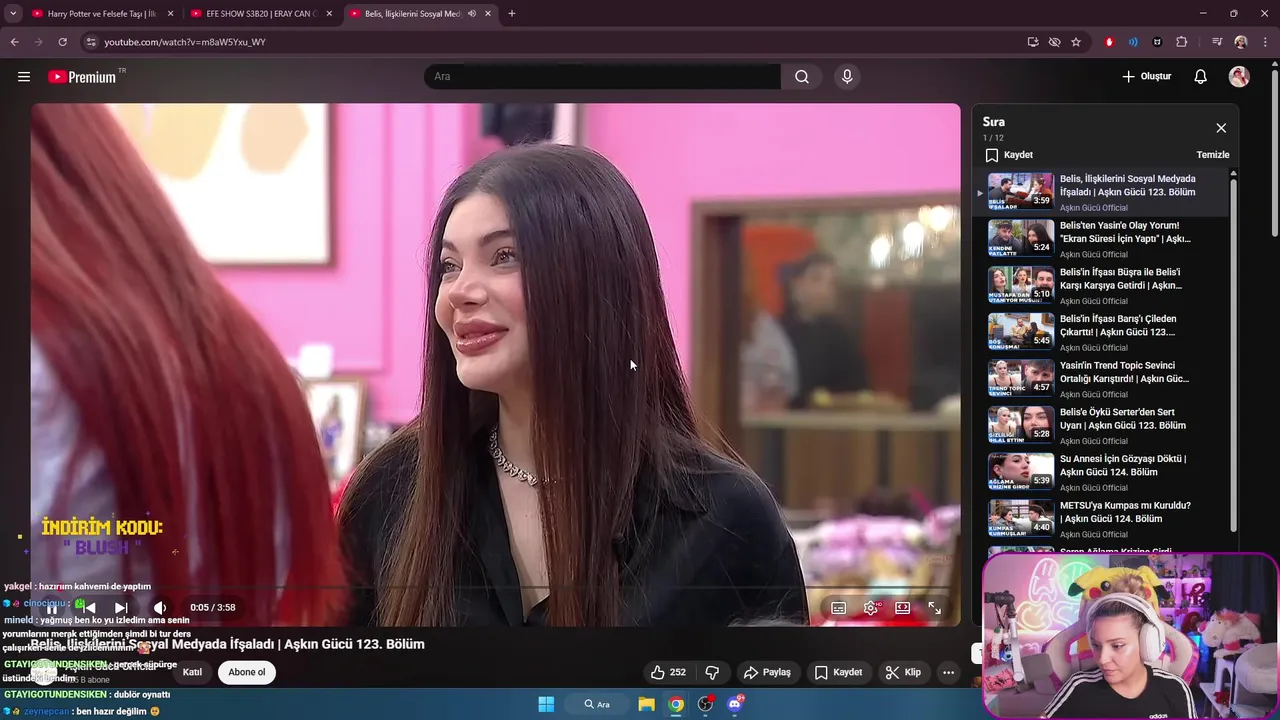Open the tab search dropdown arrow

point(13,14)
